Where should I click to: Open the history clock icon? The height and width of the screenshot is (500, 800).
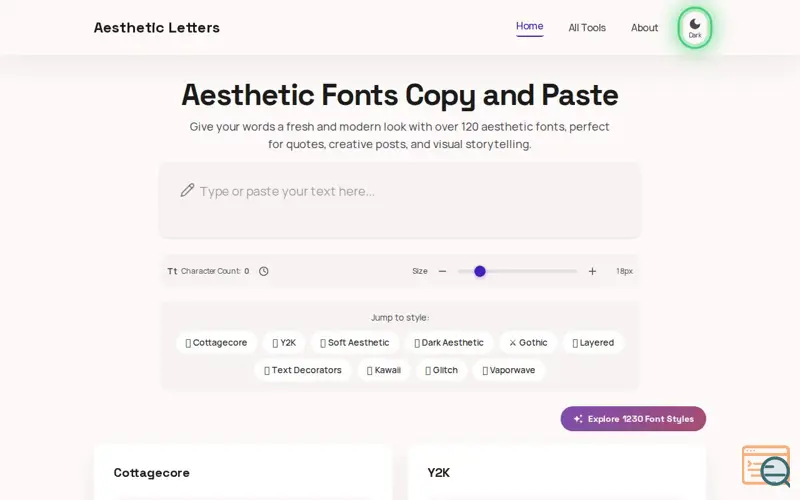click(x=263, y=271)
